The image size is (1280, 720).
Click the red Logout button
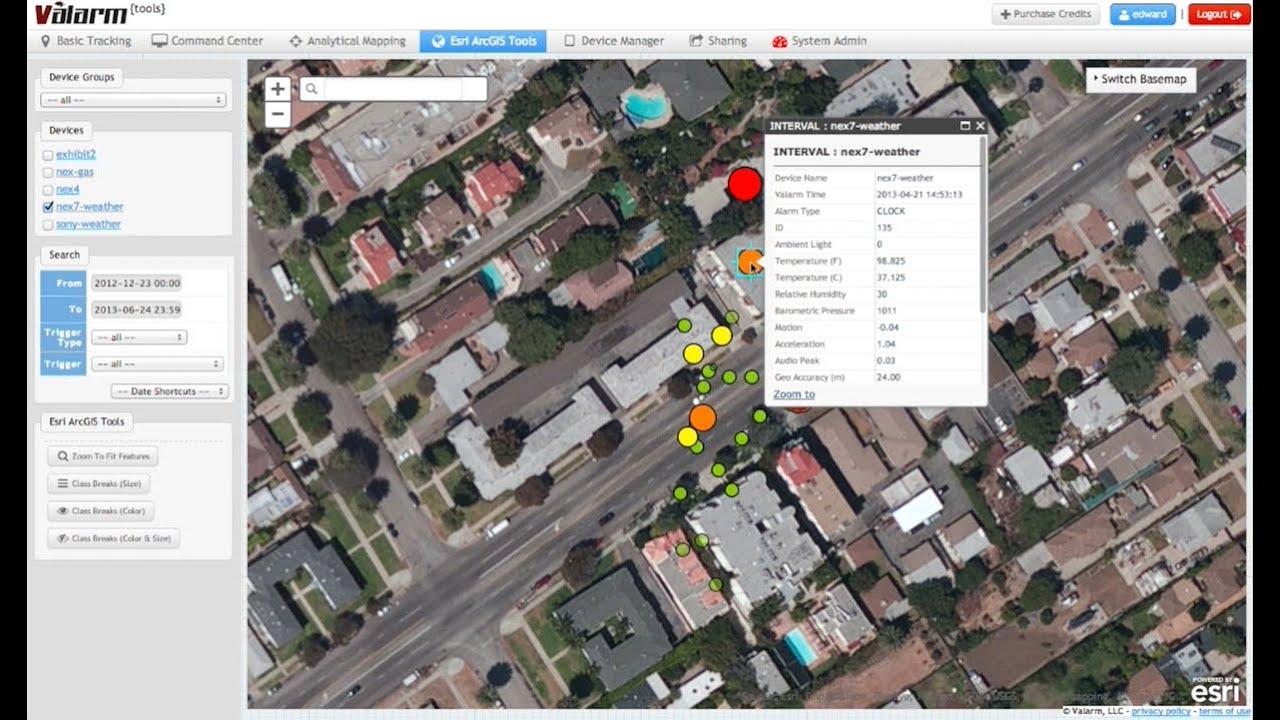[1219, 14]
